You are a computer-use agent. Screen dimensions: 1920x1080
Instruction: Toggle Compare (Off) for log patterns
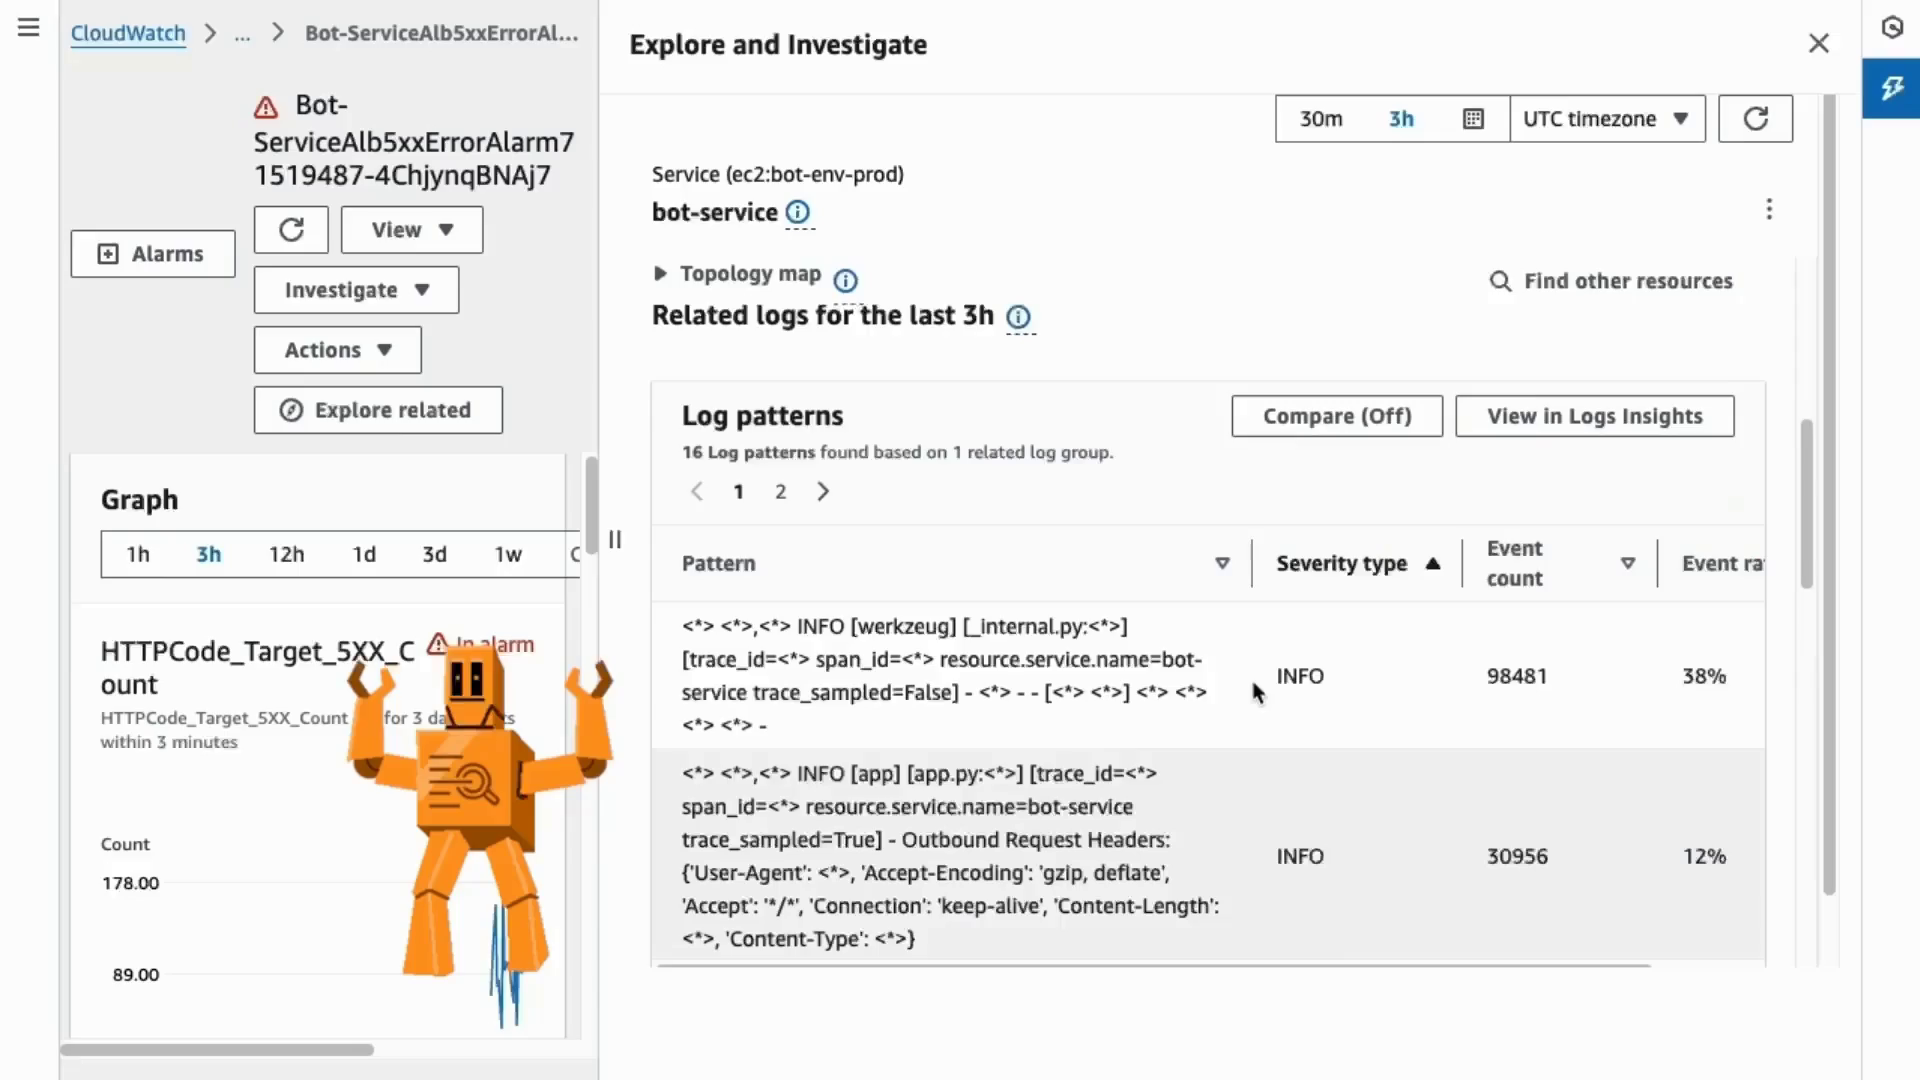coord(1336,416)
